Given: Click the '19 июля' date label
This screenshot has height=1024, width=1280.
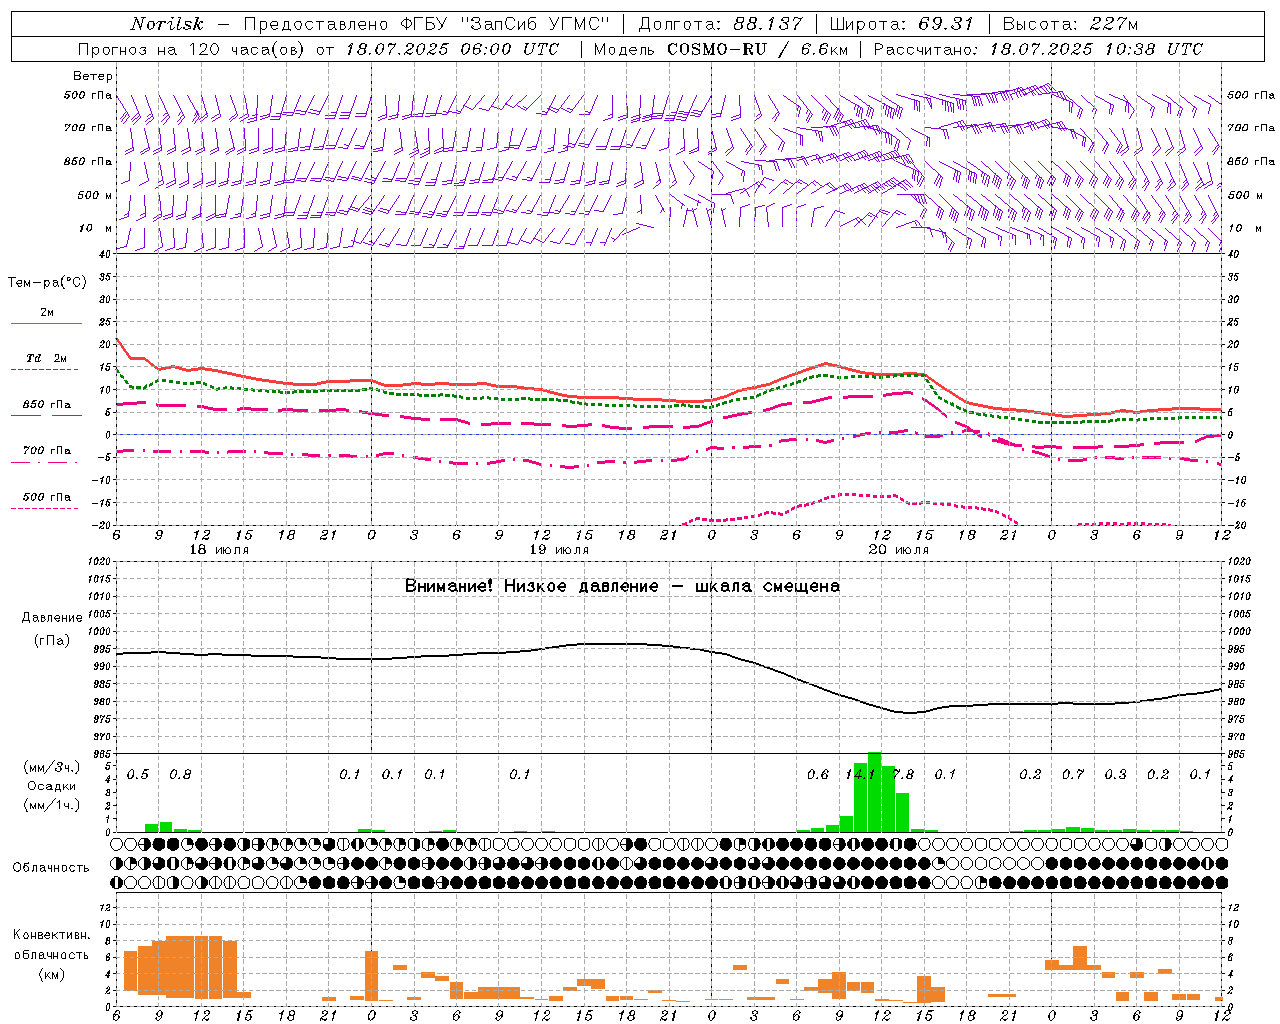Looking at the screenshot, I should point(559,549).
